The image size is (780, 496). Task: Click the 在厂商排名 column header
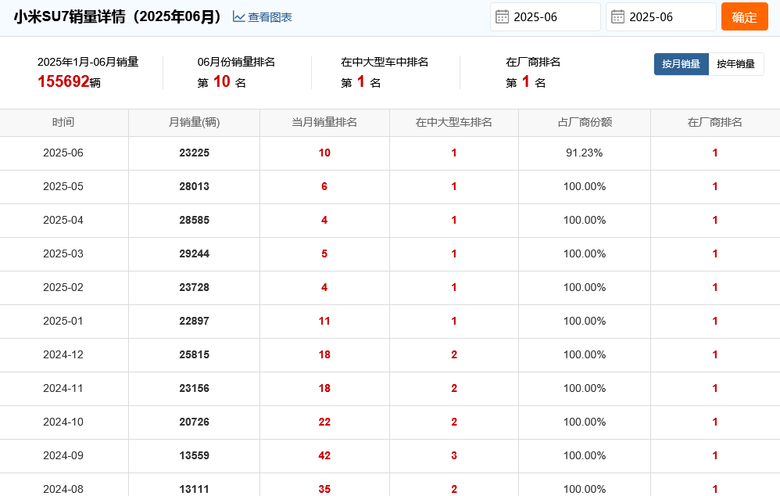[x=715, y=122]
